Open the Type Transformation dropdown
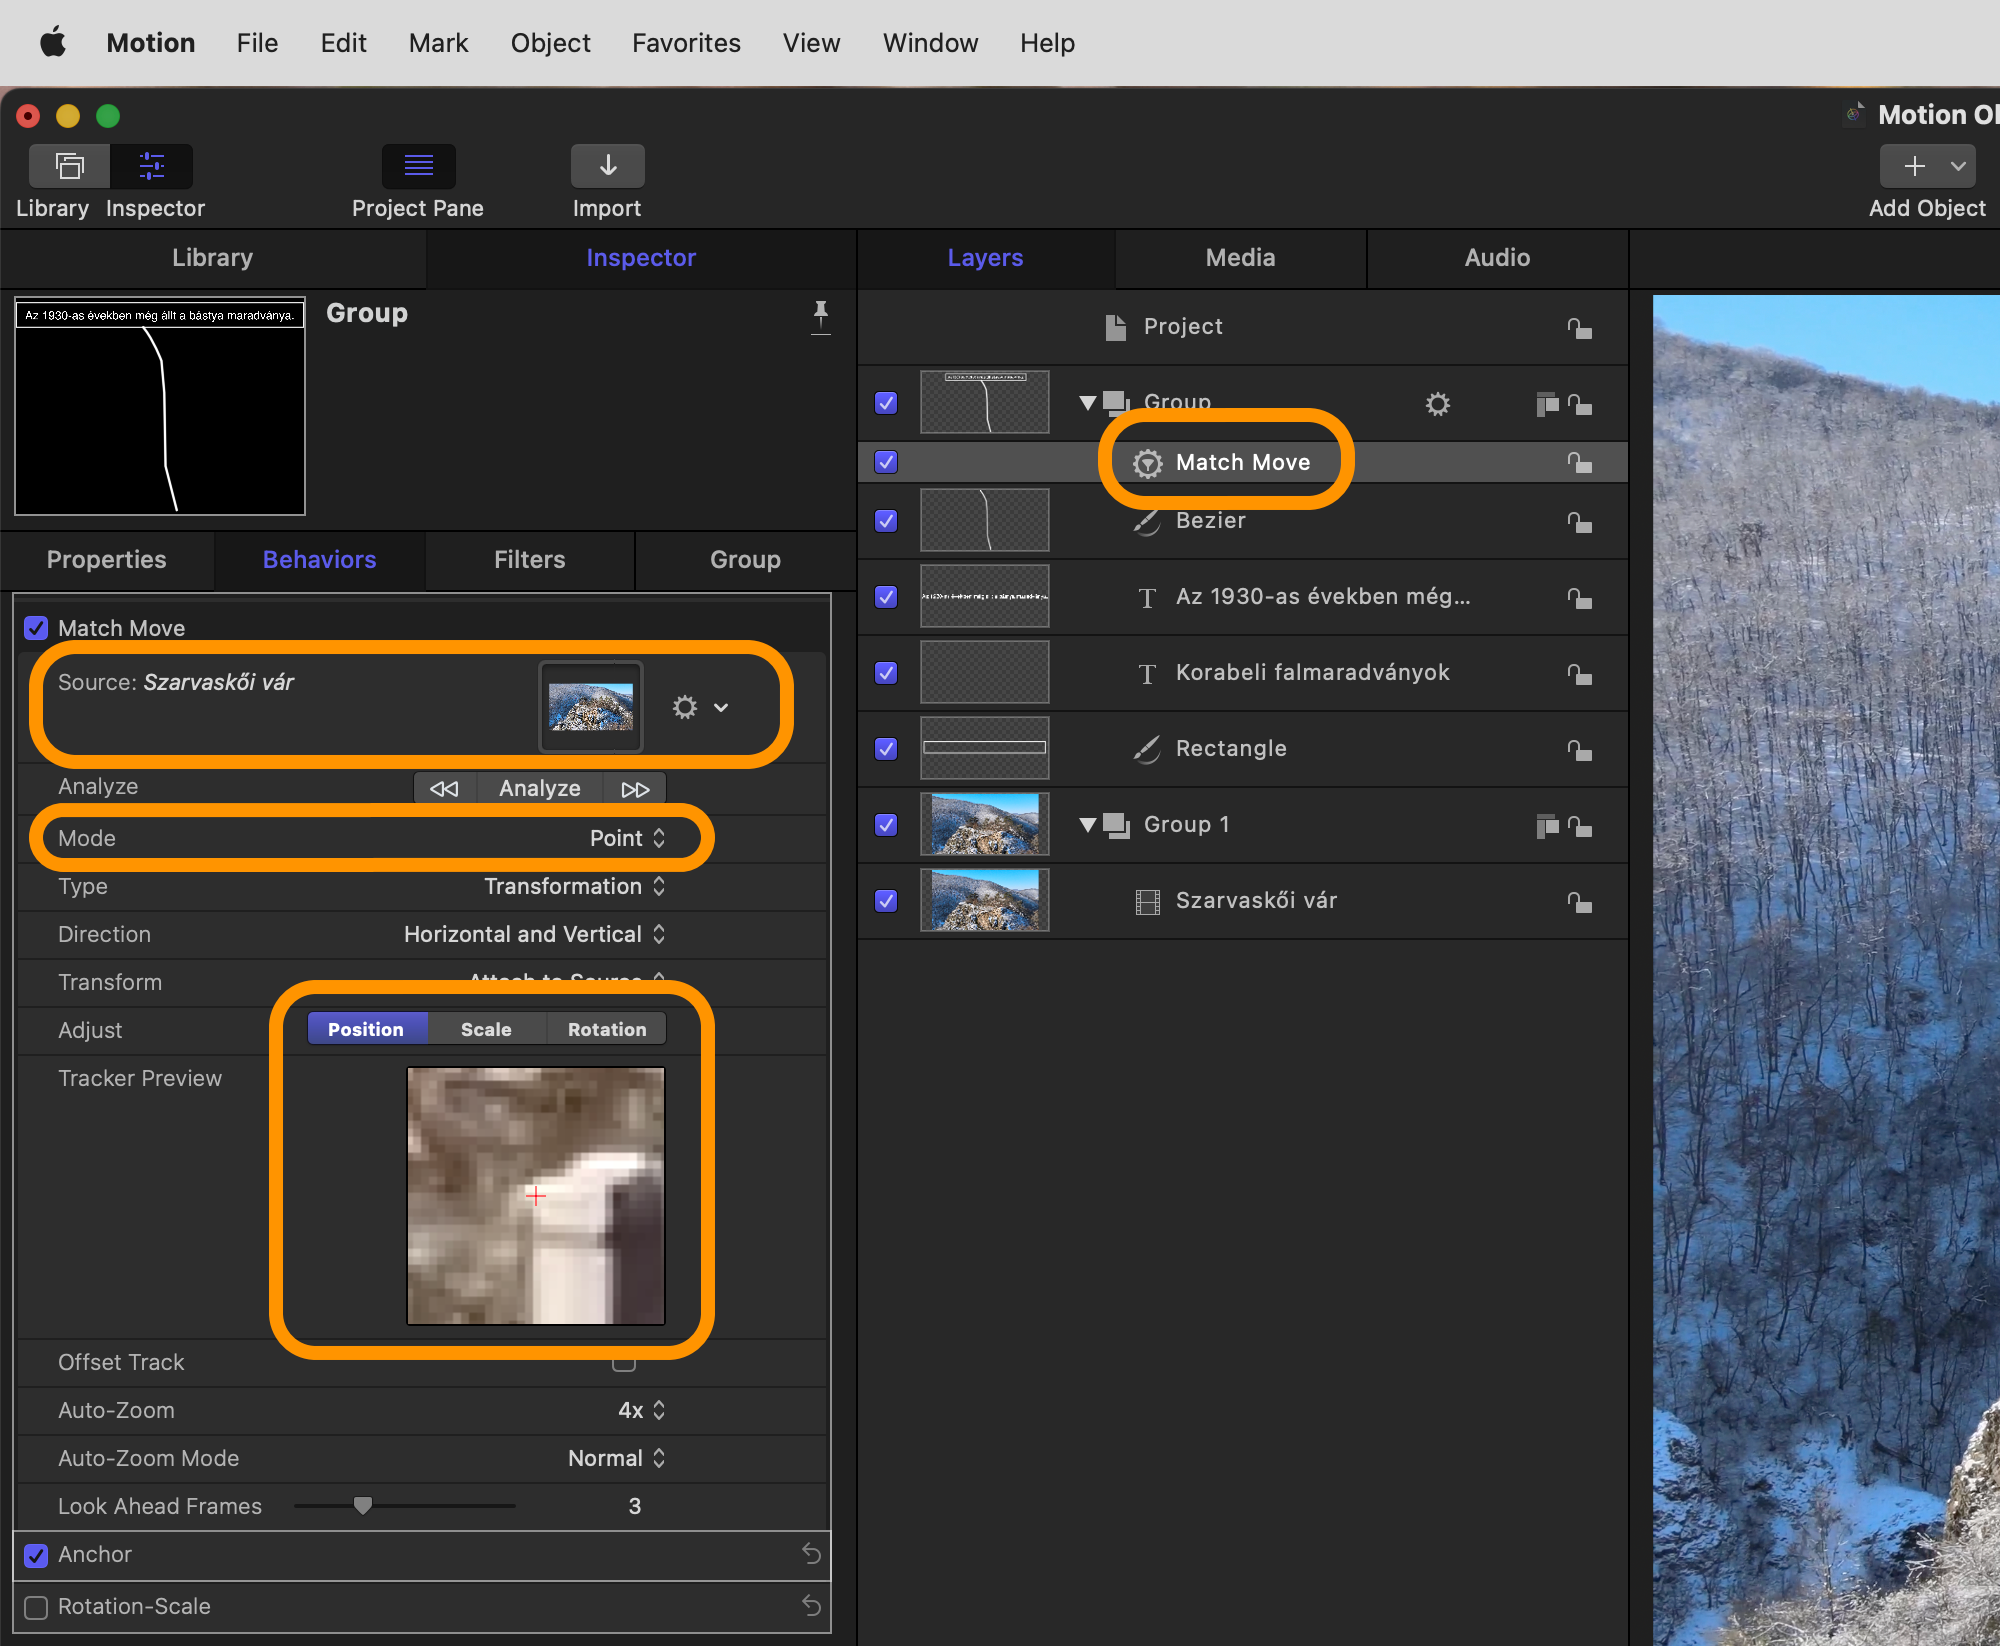This screenshot has height=1646, width=2000. click(x=574, y=886)
